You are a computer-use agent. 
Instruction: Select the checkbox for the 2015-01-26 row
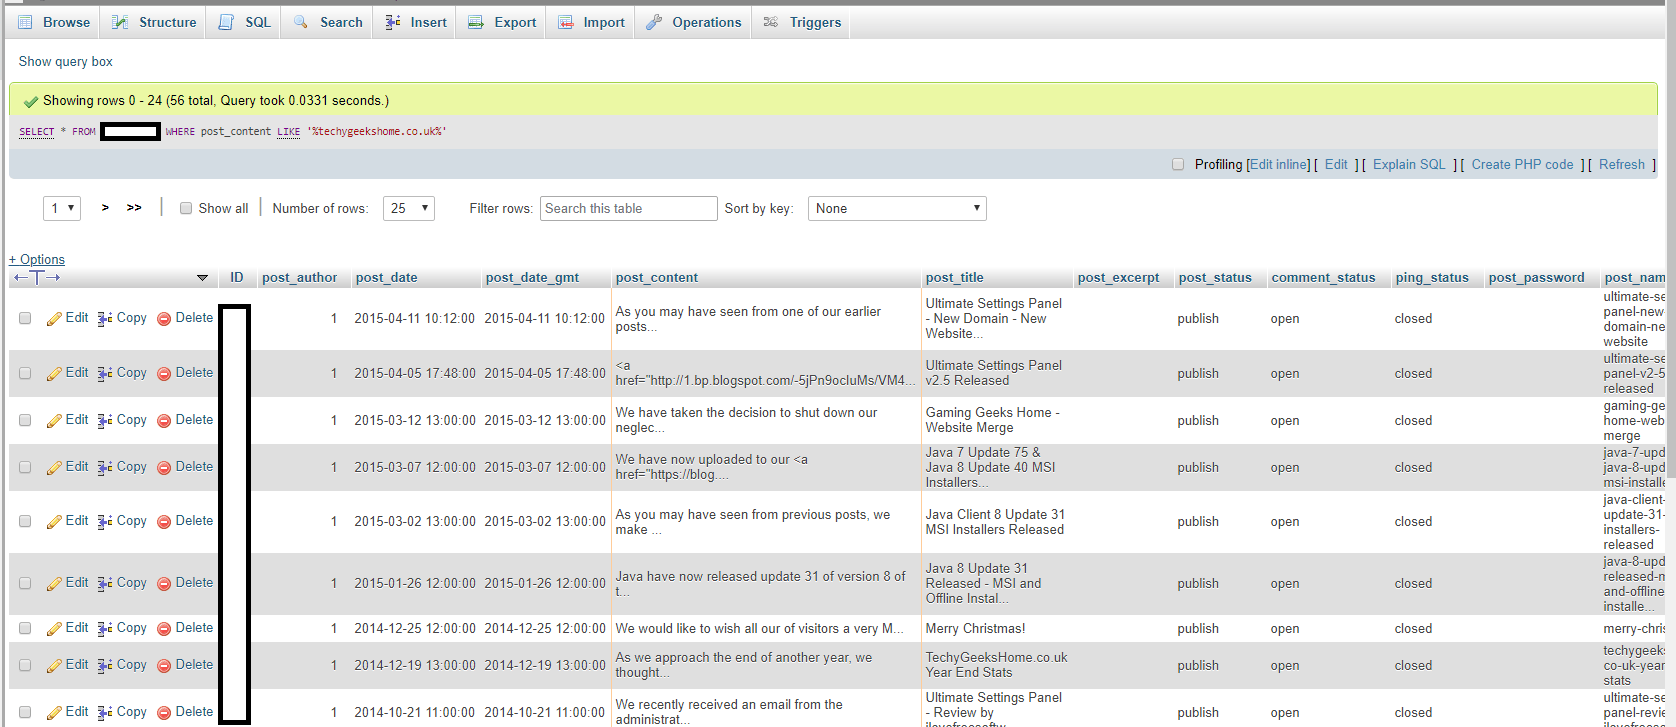[25, 583]
